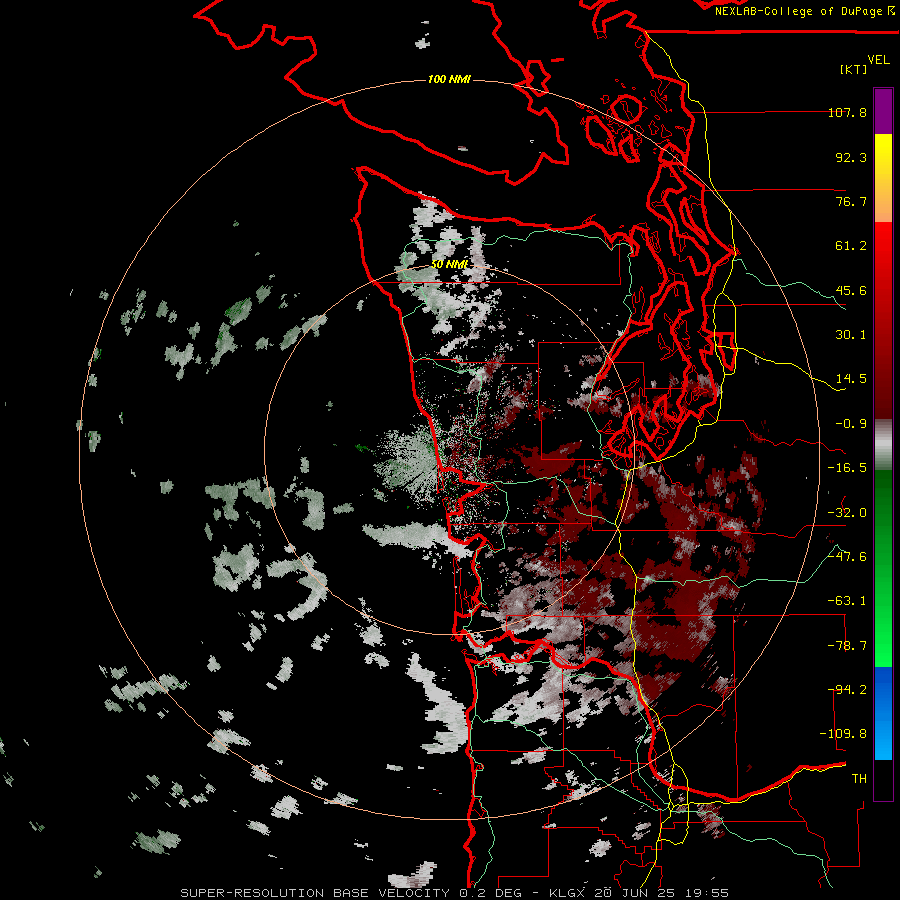Click the TH threshold legend label
This screenshot has height=900, width=900.
[x=859, y=779]
